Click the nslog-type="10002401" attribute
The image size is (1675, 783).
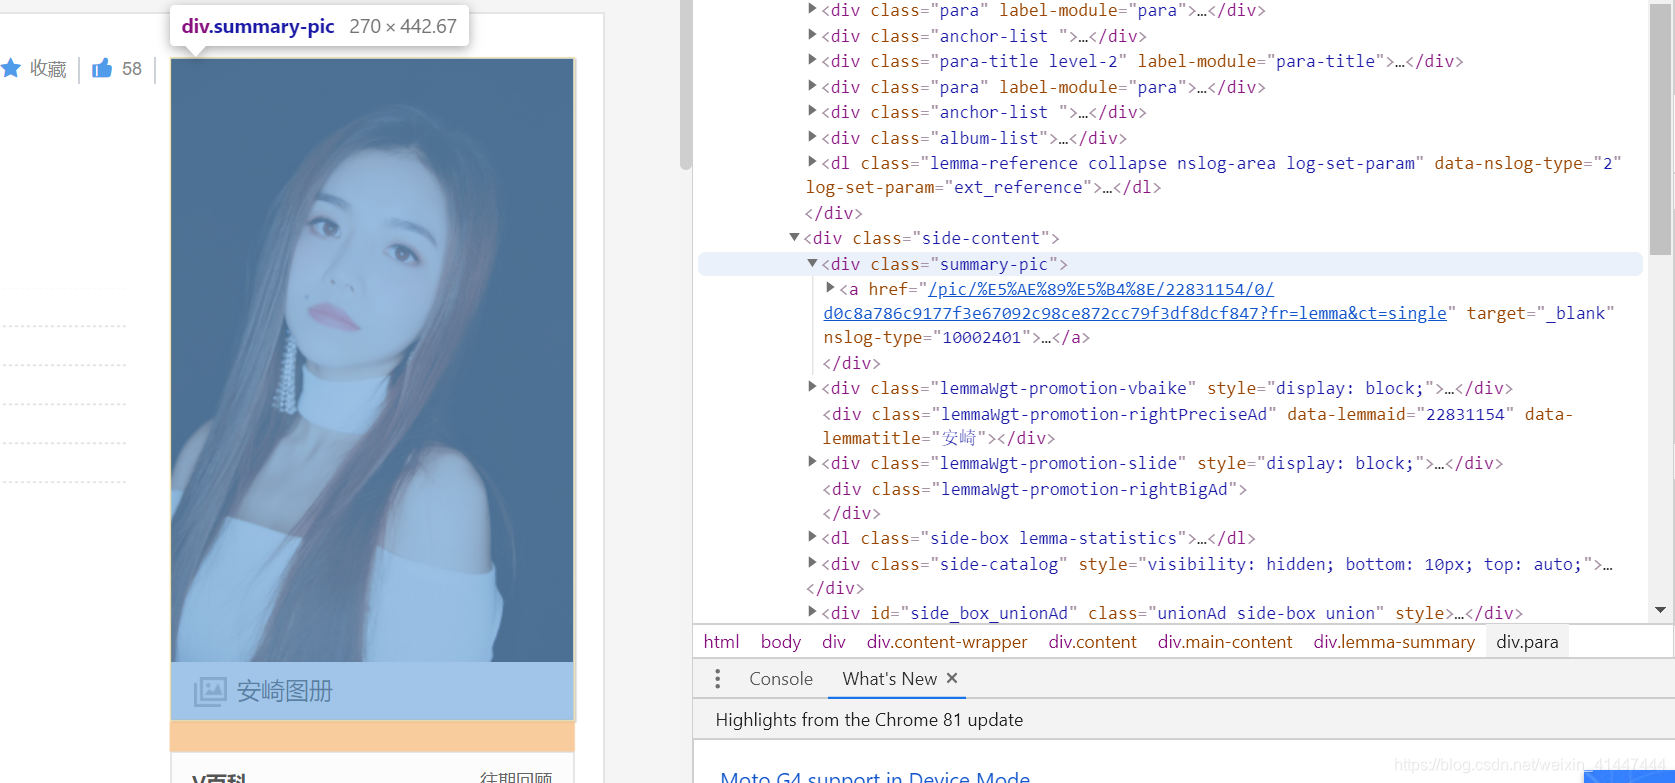[927, 338]
